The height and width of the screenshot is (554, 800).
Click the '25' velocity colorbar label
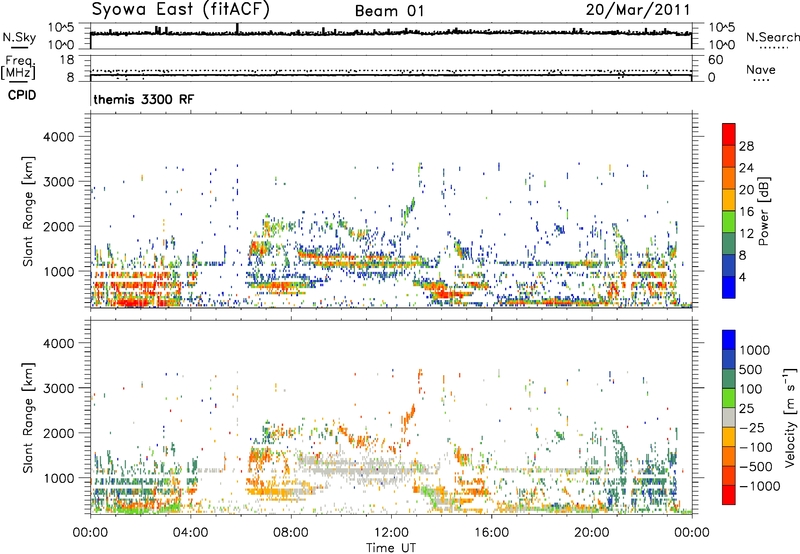[746, 409]
